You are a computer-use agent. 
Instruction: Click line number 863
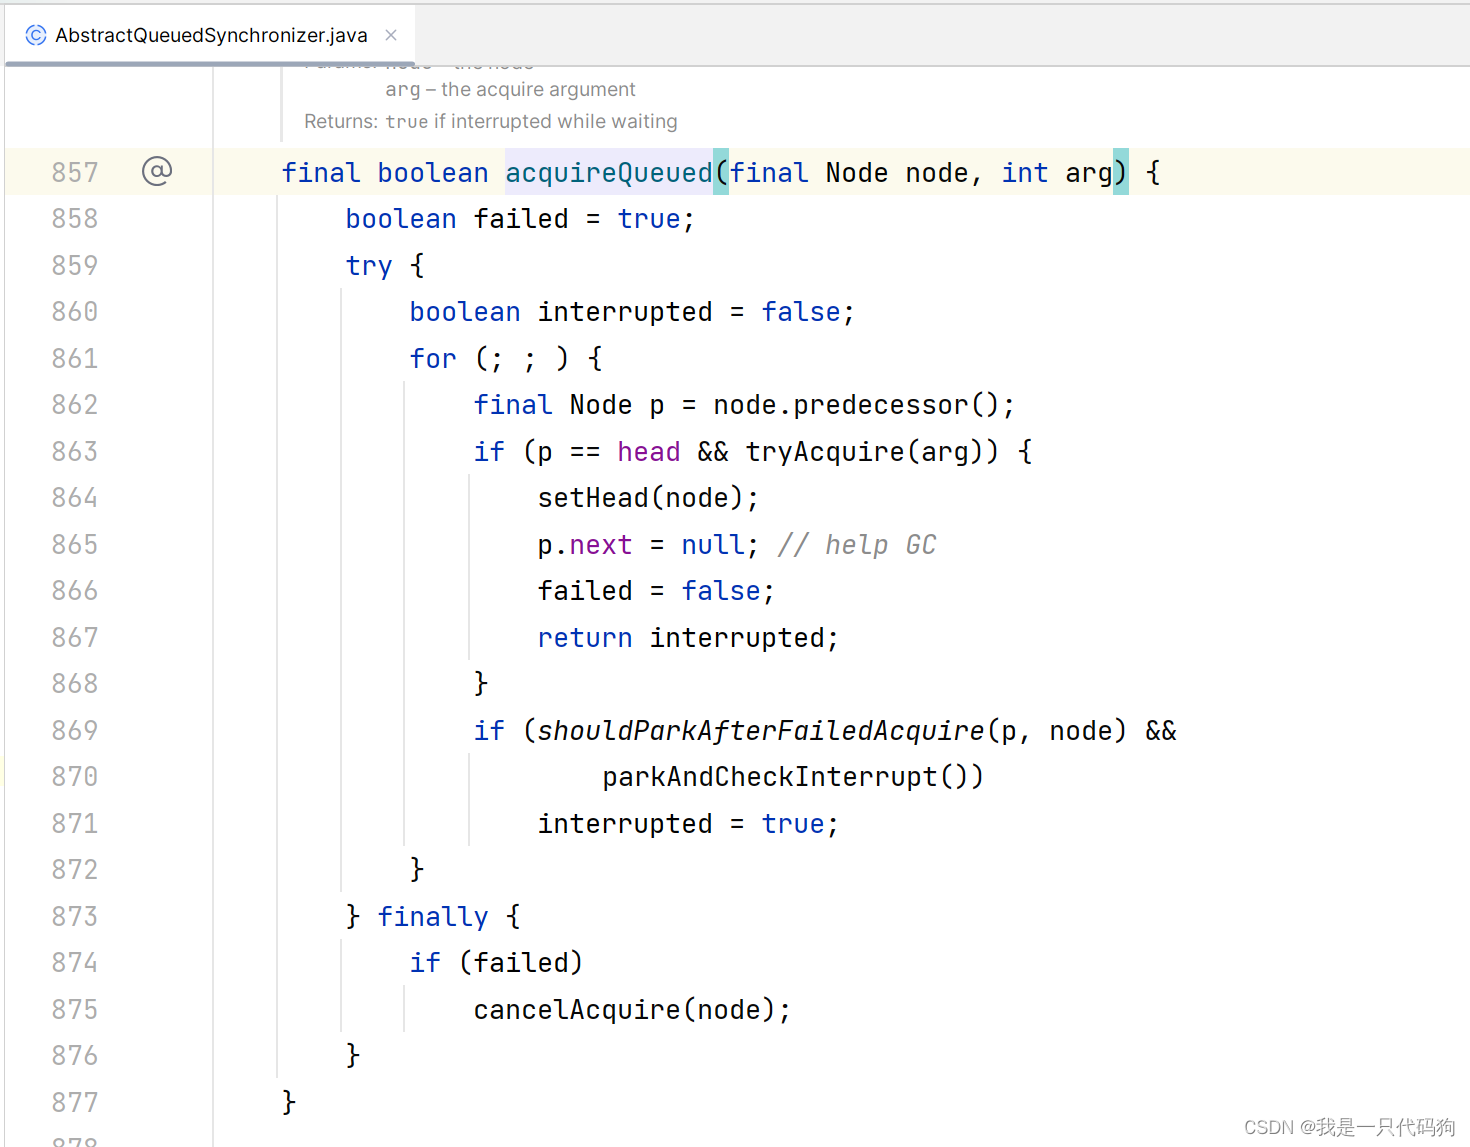(x=75, y=451)
